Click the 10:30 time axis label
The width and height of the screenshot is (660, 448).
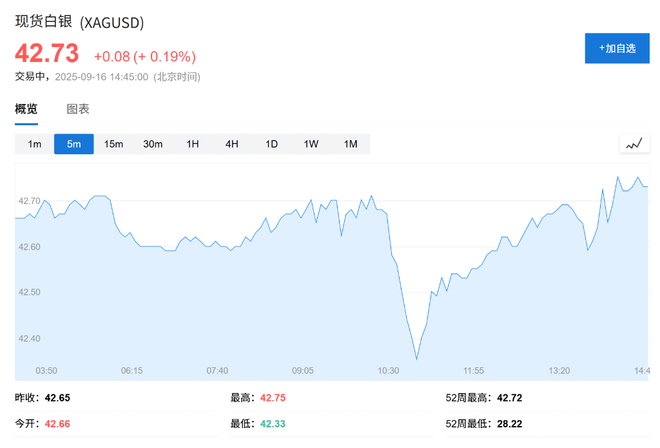(x=389, y=371)
